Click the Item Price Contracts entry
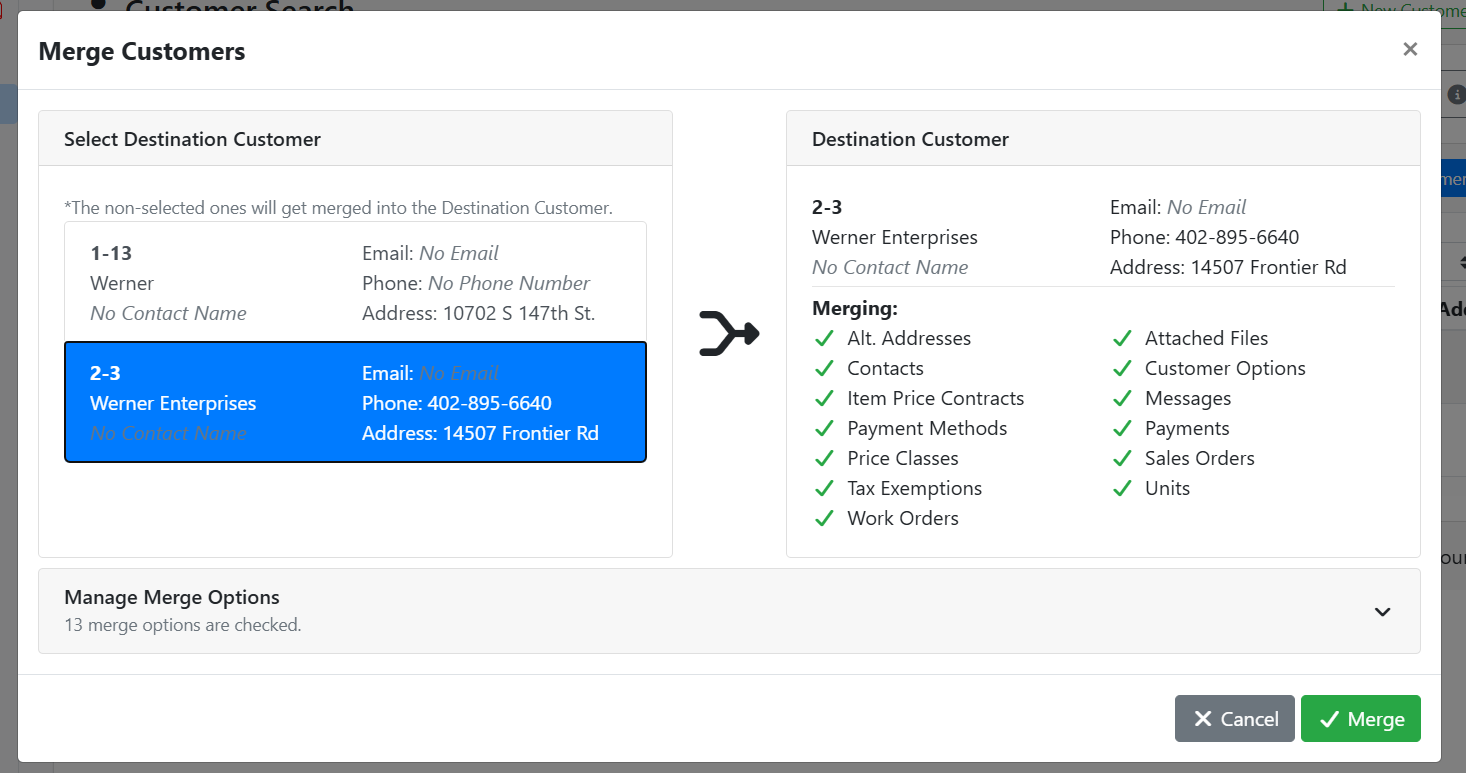This screenshot has width=1466, height=773. (x=935, y=399)
